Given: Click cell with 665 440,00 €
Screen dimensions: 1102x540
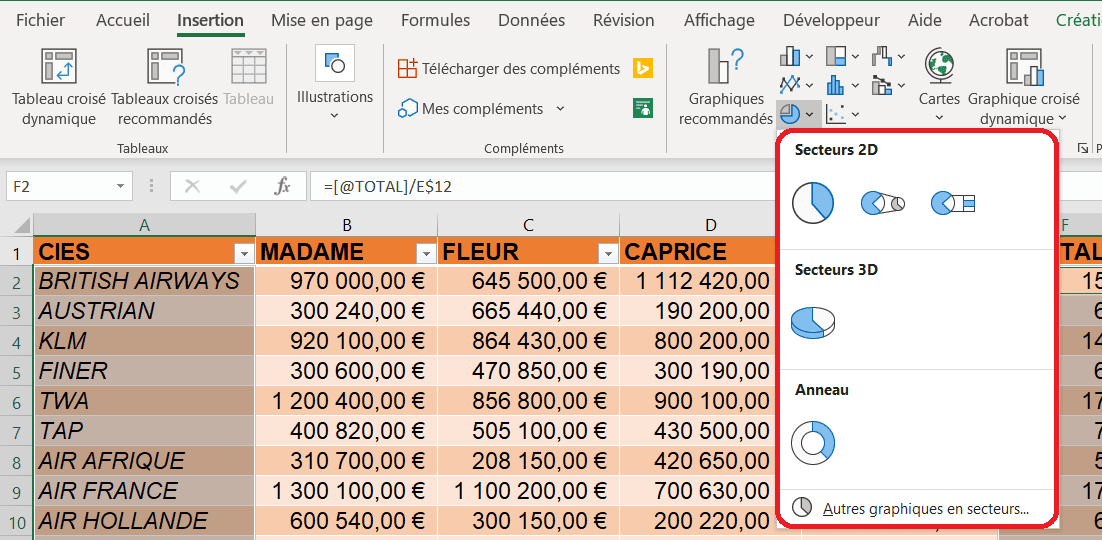Looking at the screenshot, I should pos(529,311).
